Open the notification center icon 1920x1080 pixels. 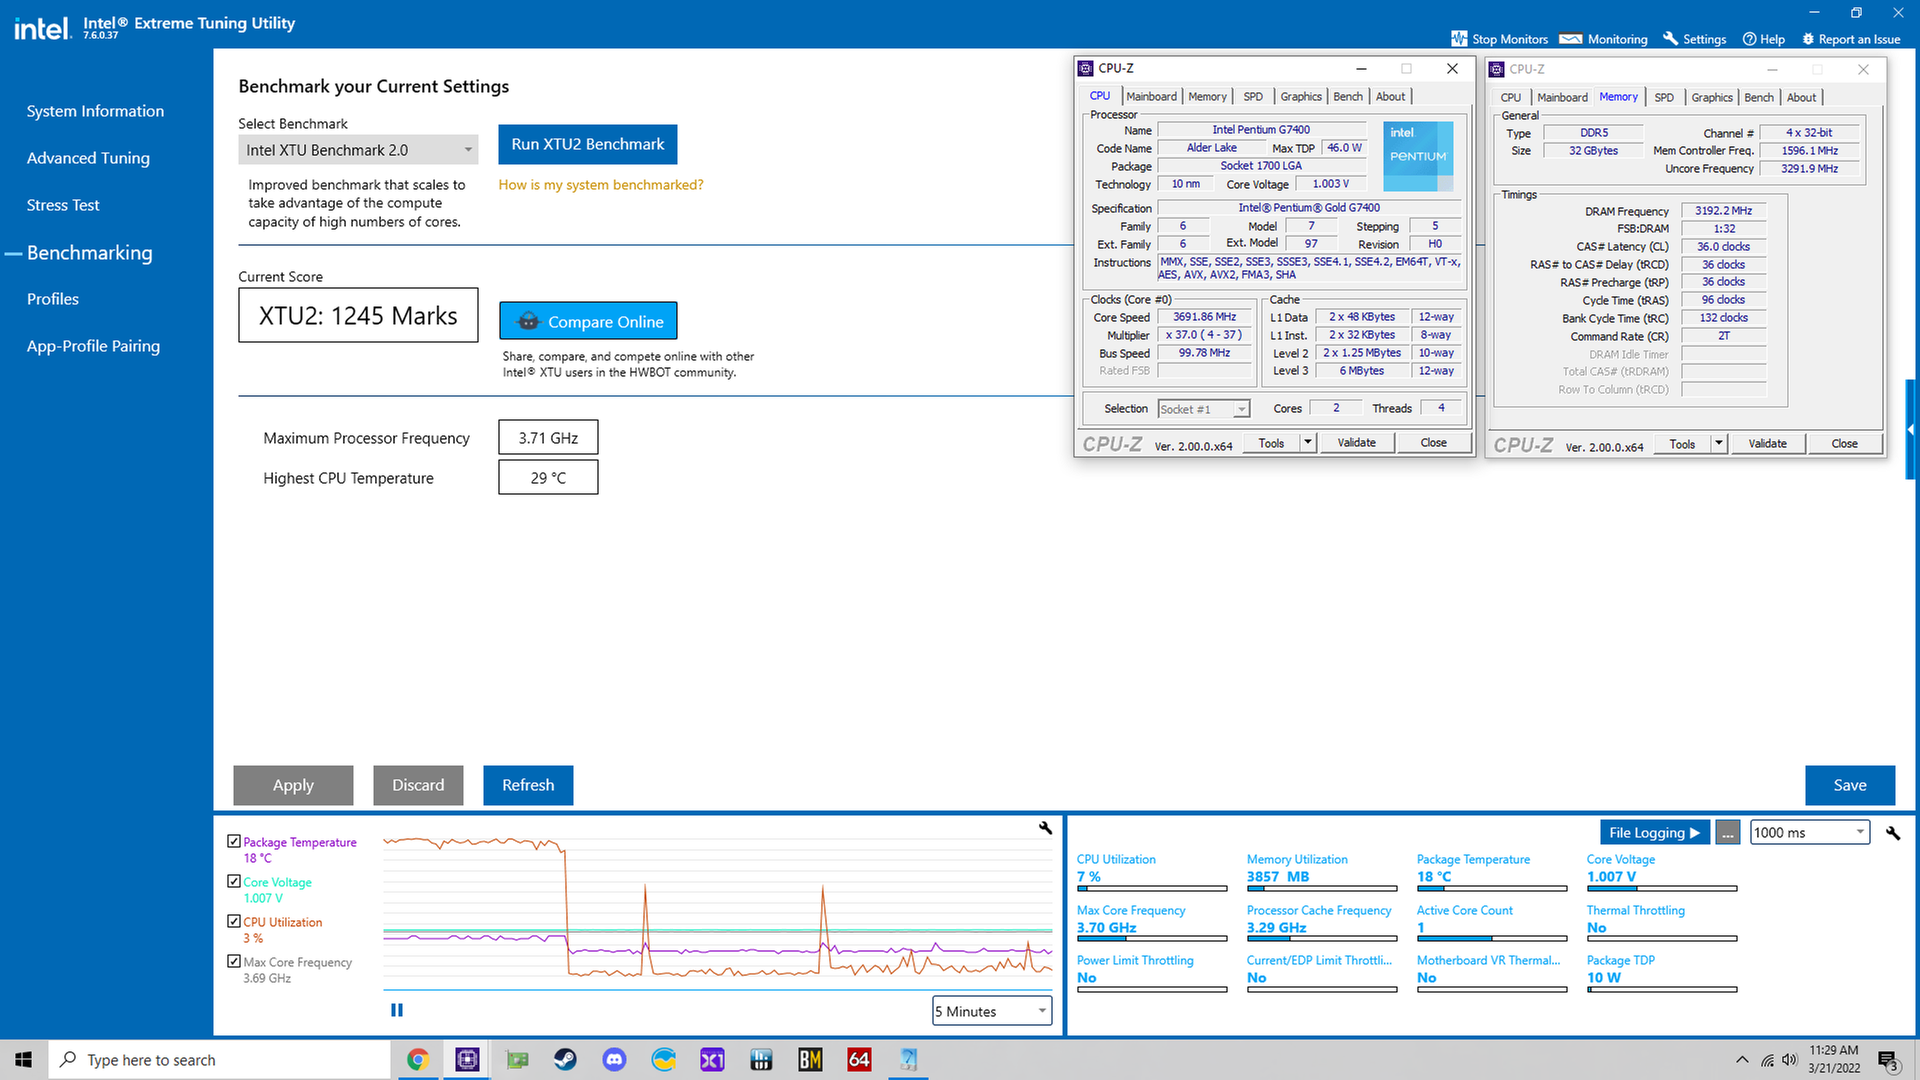click(1888, 1061)
